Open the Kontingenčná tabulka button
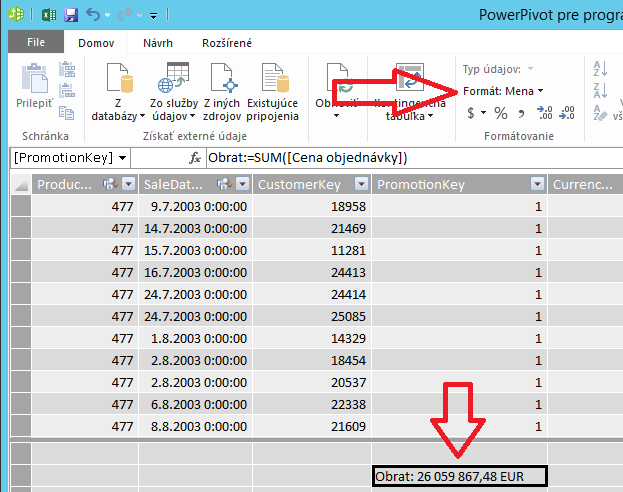Image resolution: width=623 pixels, height=492 pixels. point(410,92)
